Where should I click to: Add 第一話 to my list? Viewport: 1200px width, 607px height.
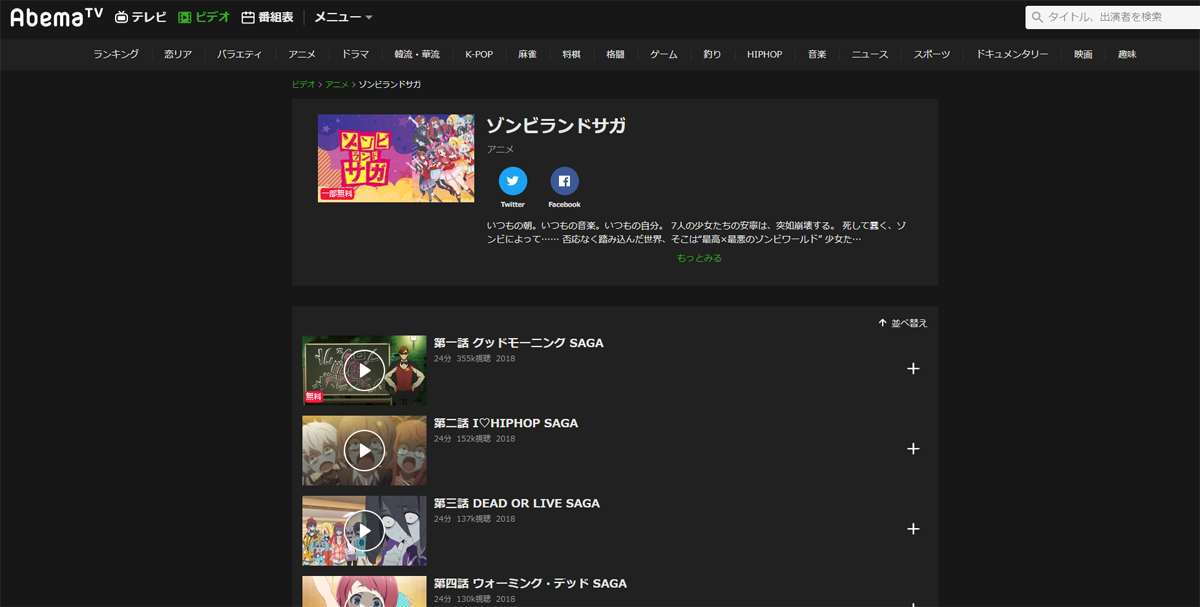click(913, 369)
